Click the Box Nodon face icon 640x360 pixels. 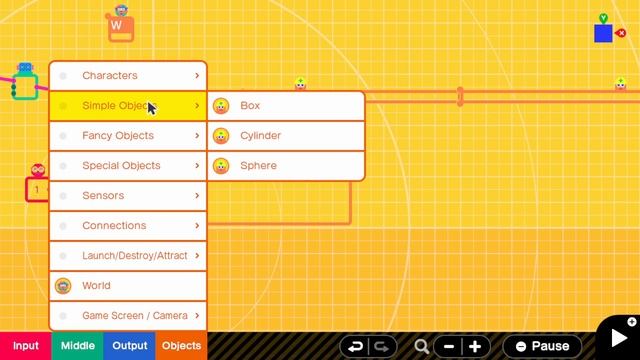click(221, 106)
